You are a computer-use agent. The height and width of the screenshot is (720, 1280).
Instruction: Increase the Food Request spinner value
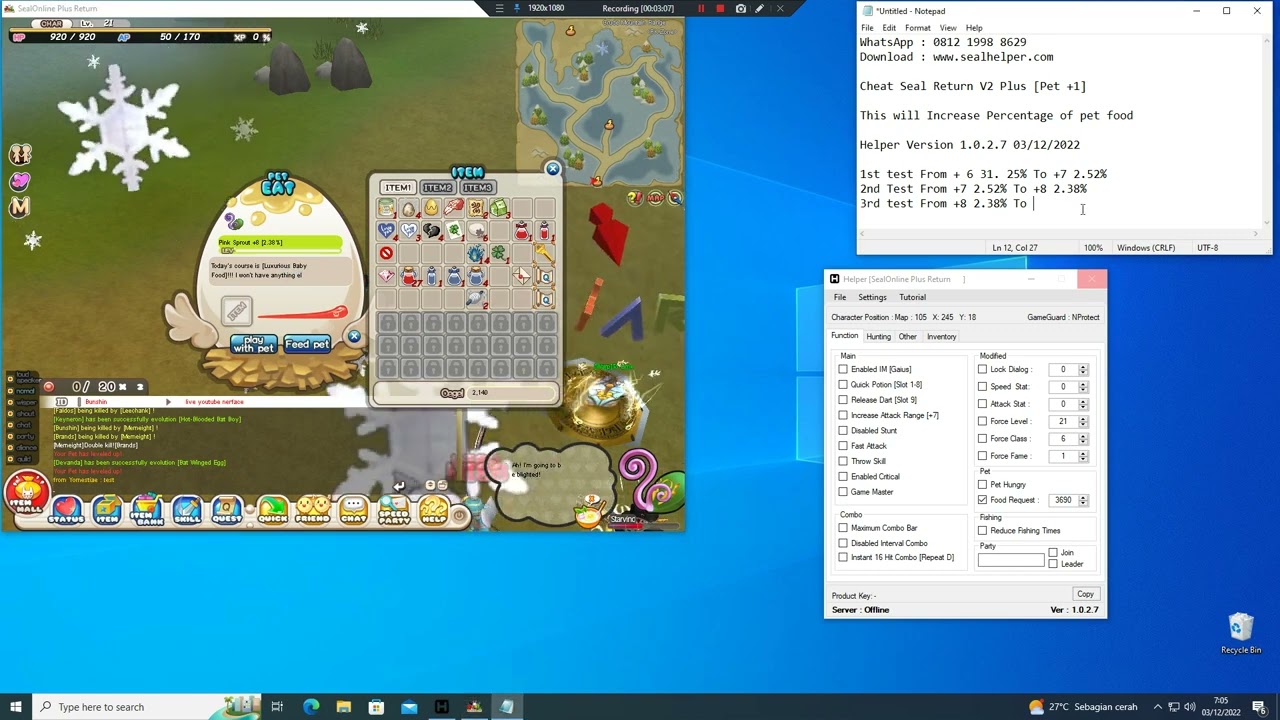coord(1083,497)
